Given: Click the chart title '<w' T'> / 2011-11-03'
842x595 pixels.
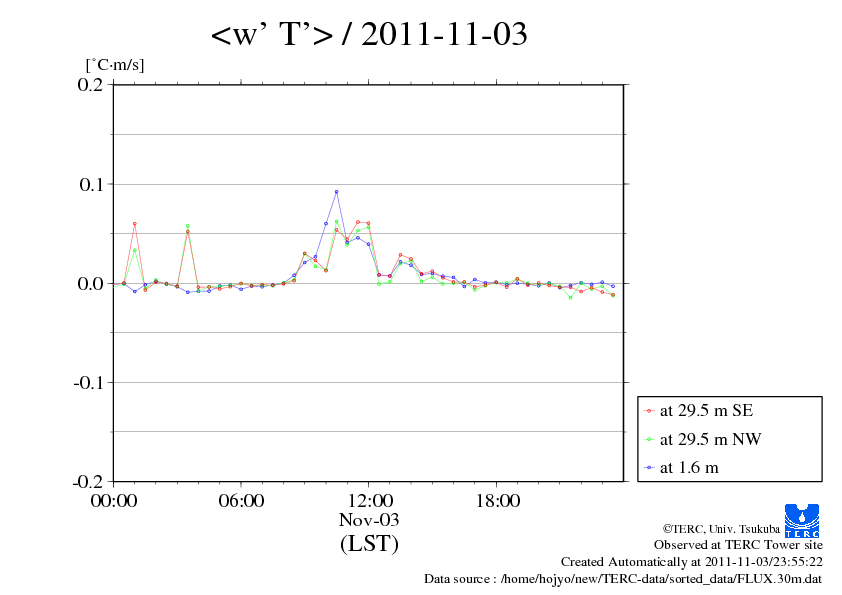Looking at the screenshot, I should tap(369, 34).
